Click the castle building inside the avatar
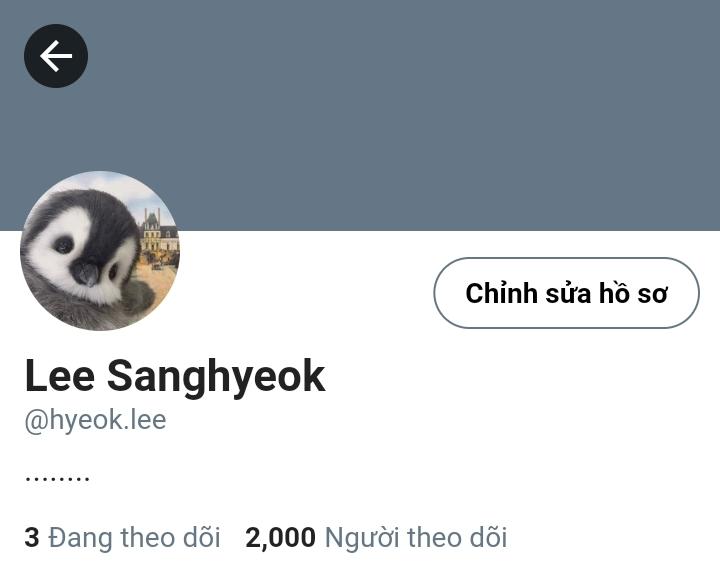 point(158,232)
